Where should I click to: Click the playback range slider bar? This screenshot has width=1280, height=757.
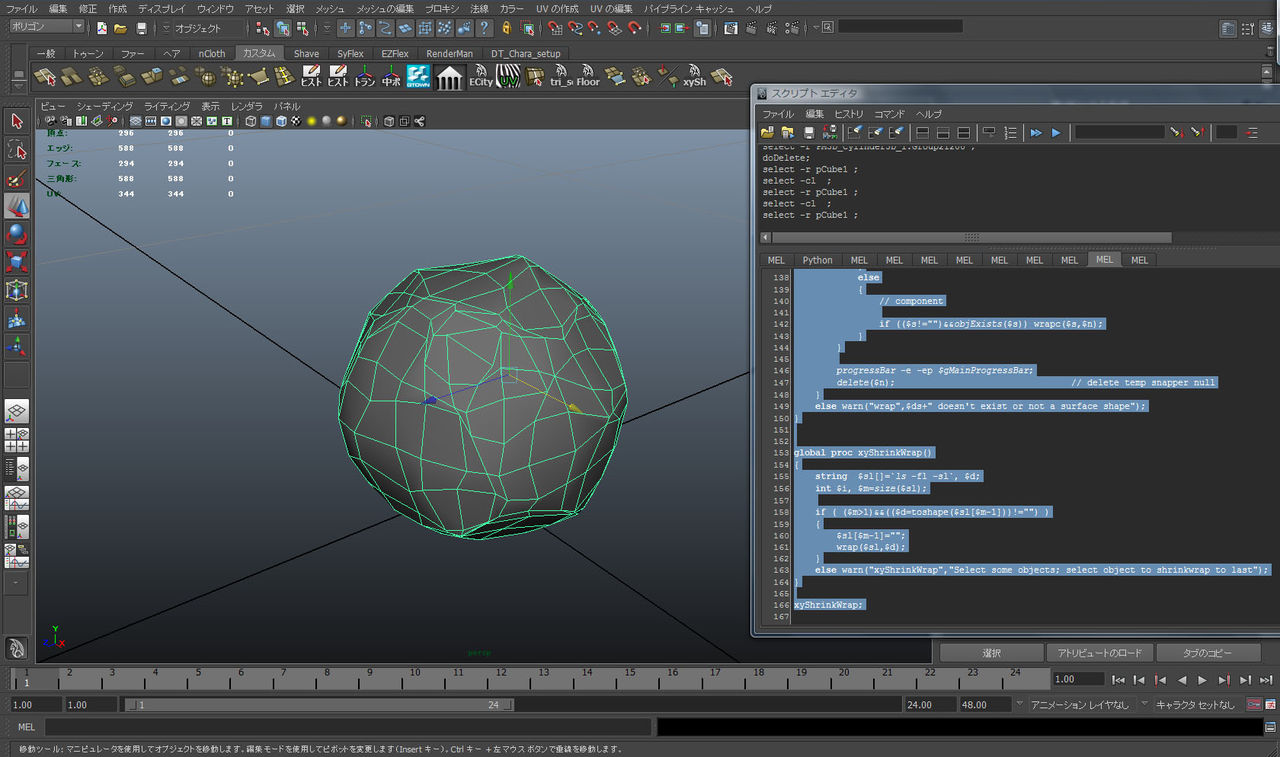click(x=318, y=705)
